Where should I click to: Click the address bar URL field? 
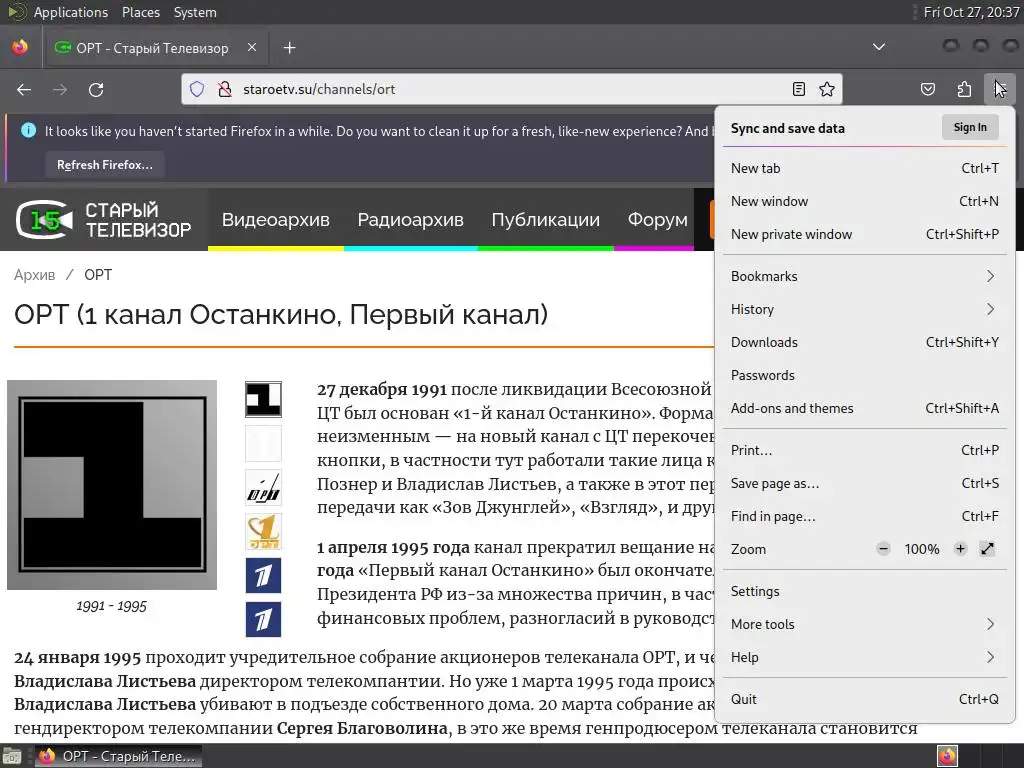[x=512, y=89]
